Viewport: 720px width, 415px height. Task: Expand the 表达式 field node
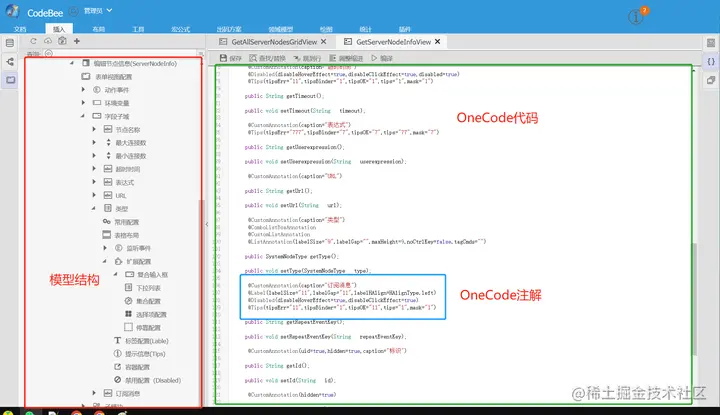point(94,182)
